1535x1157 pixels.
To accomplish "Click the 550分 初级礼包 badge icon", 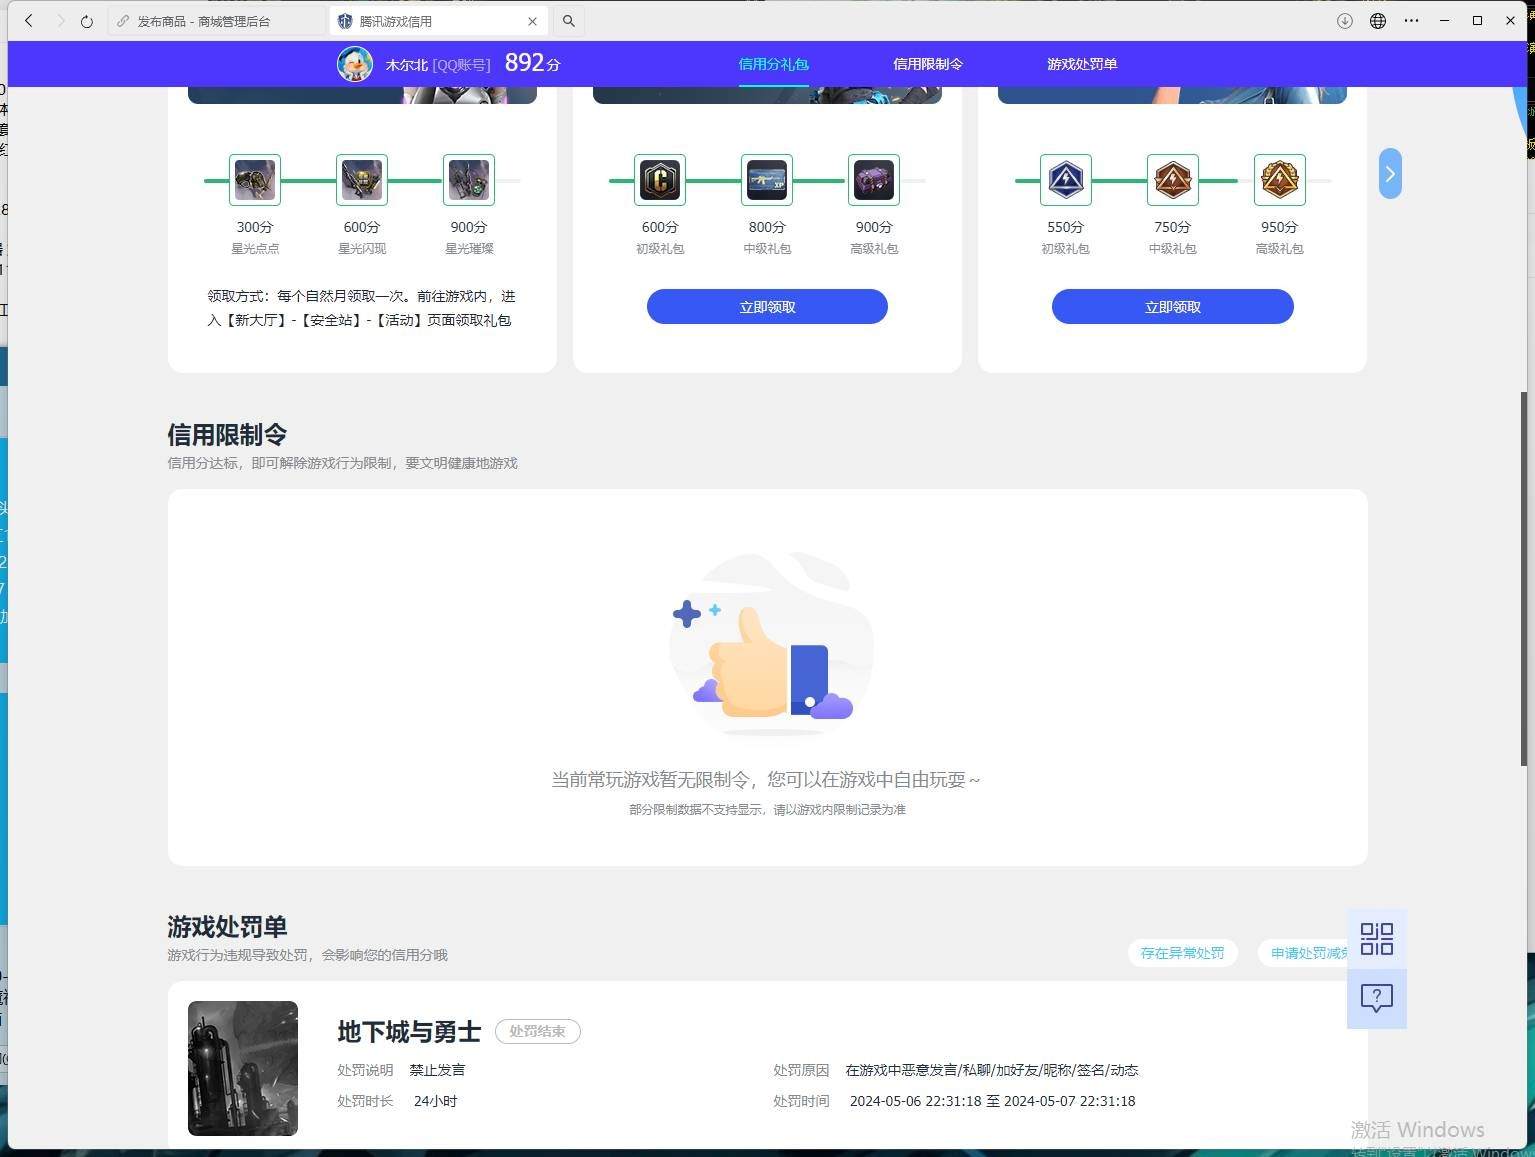I will coord(1065,180).
